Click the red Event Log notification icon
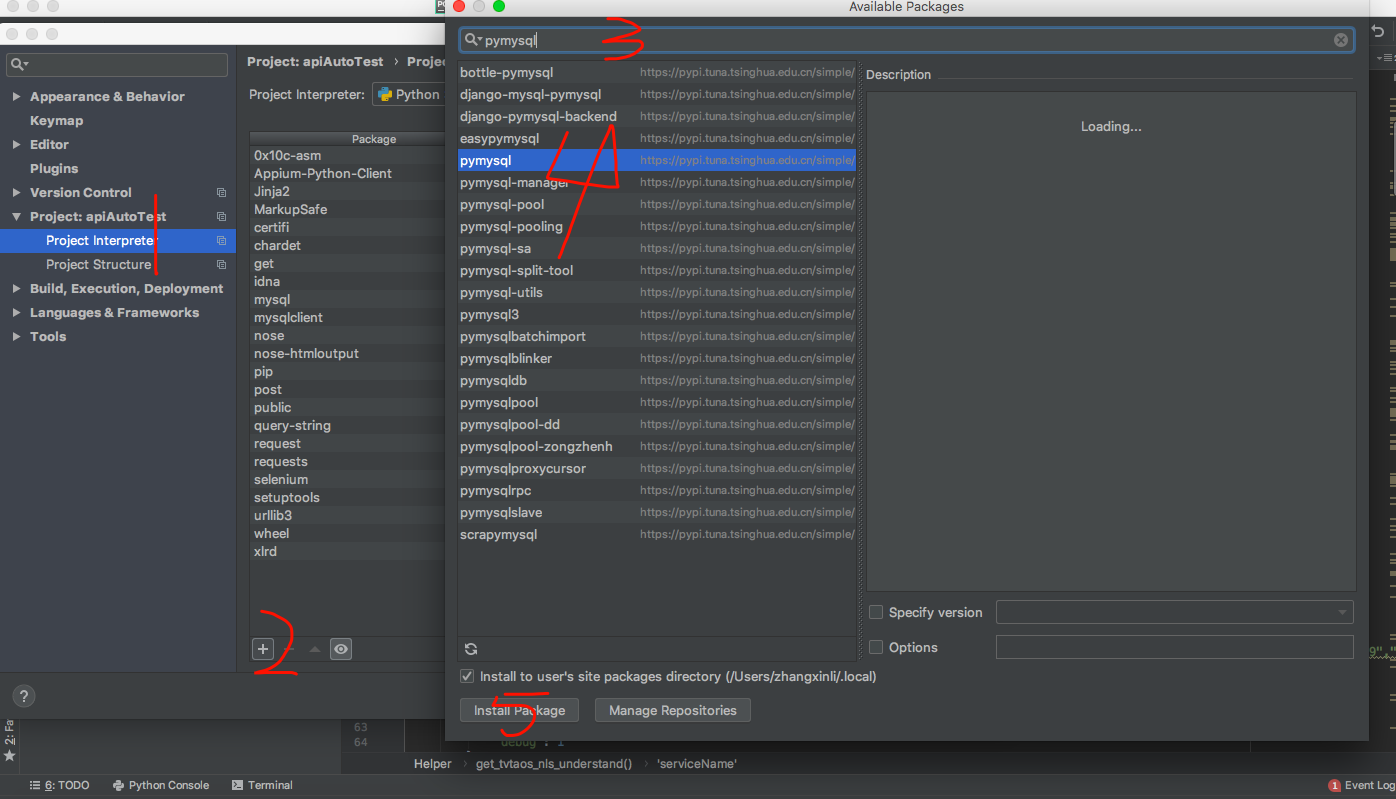The height and width of the screenshot is (799, 1396). pos(1334,786)
